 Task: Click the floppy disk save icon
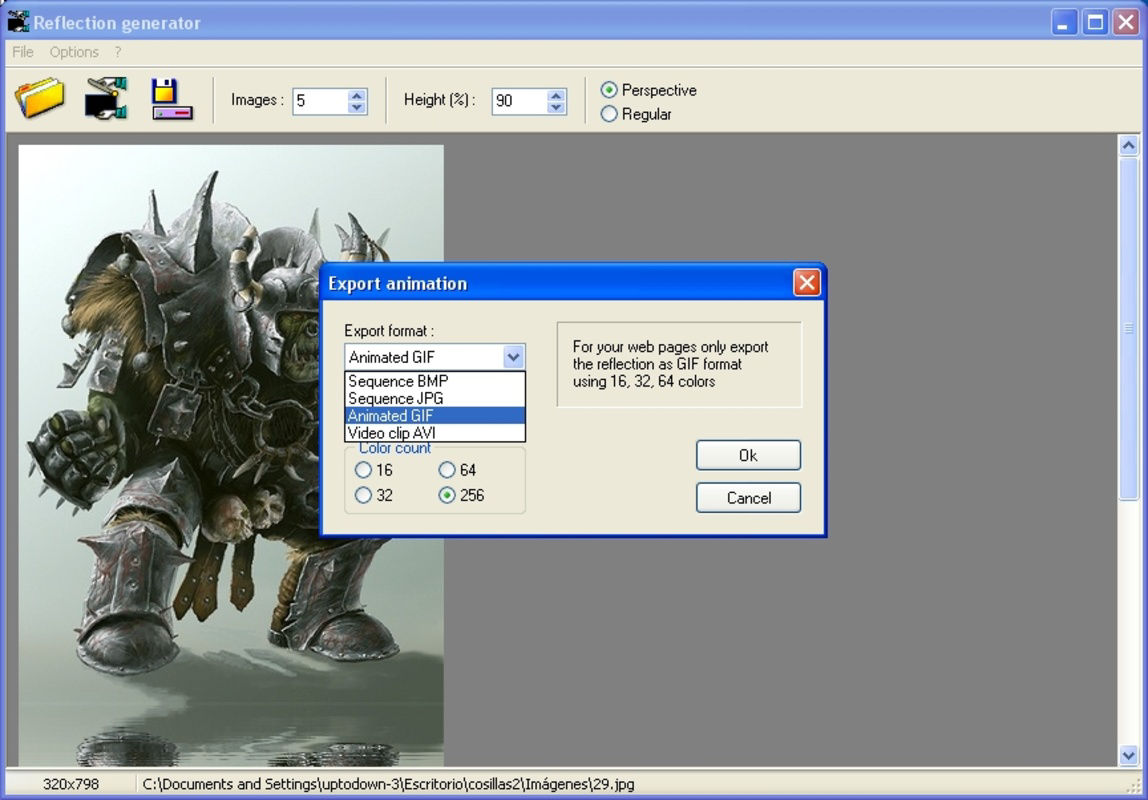click(171, 98)
